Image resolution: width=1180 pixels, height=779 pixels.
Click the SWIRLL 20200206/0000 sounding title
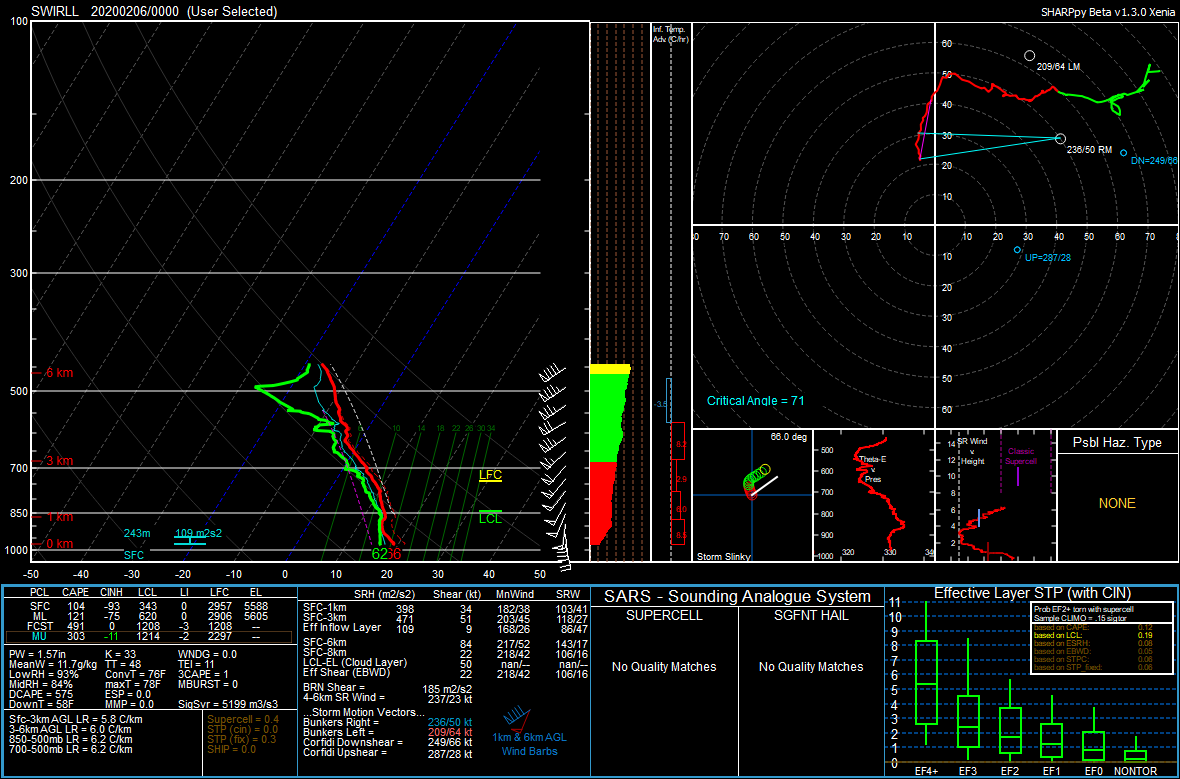154,11
